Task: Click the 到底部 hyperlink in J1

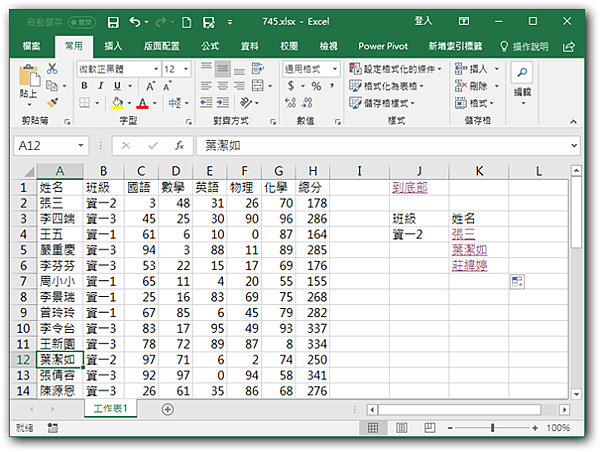Action: click(x=410, y=188)
